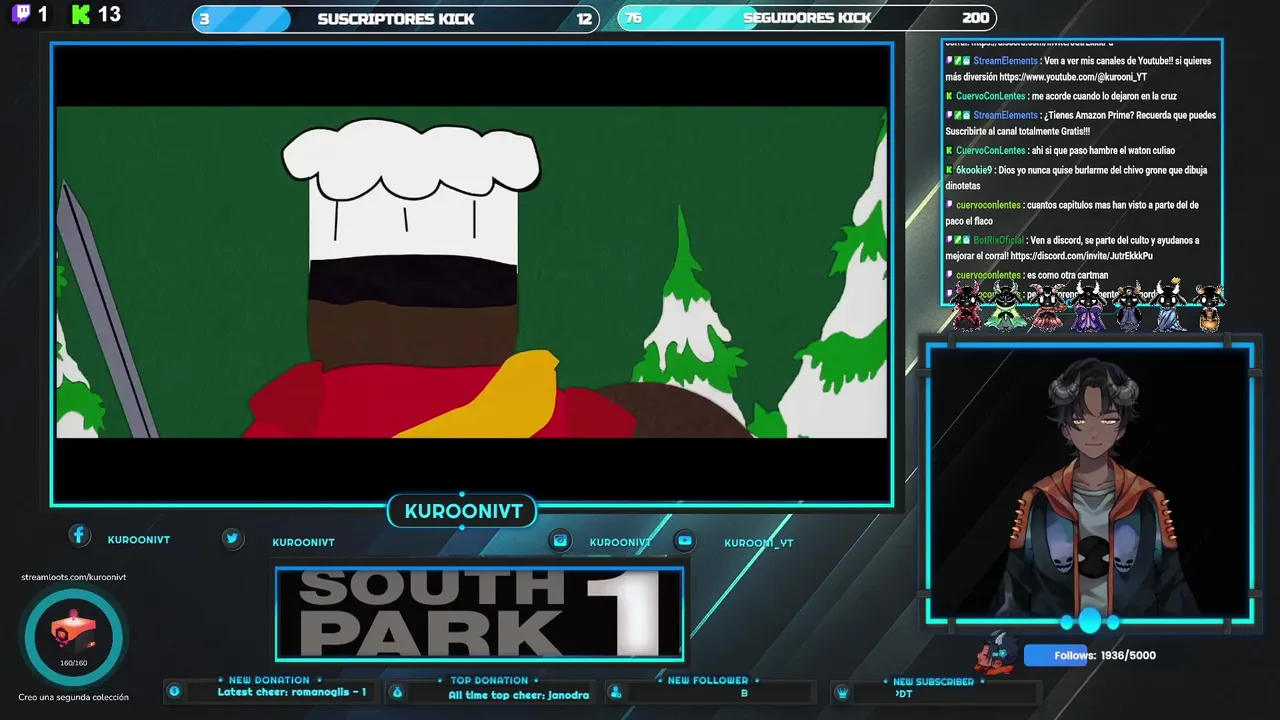Click the South Park 1 title banner
Viewport: 1280px width, 720px height.
click(480, 614)
